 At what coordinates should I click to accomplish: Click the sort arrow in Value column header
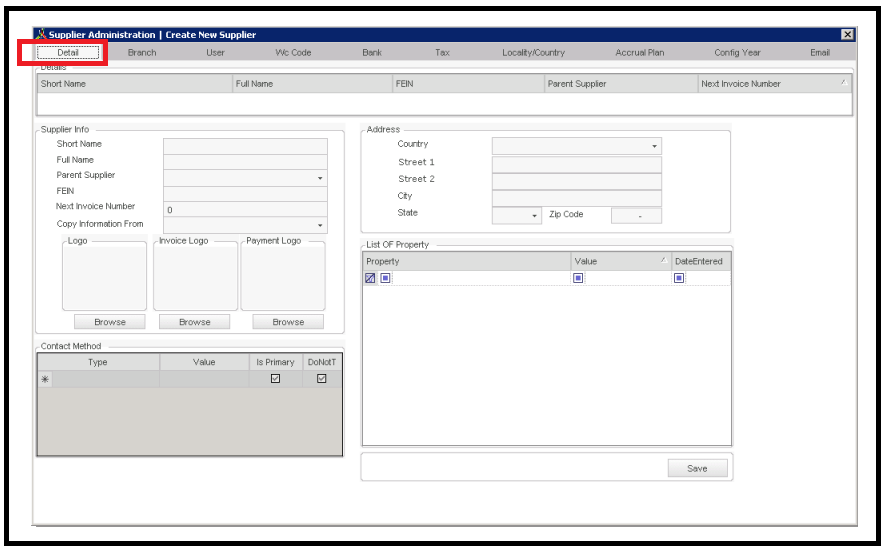[x=664, y=260]
